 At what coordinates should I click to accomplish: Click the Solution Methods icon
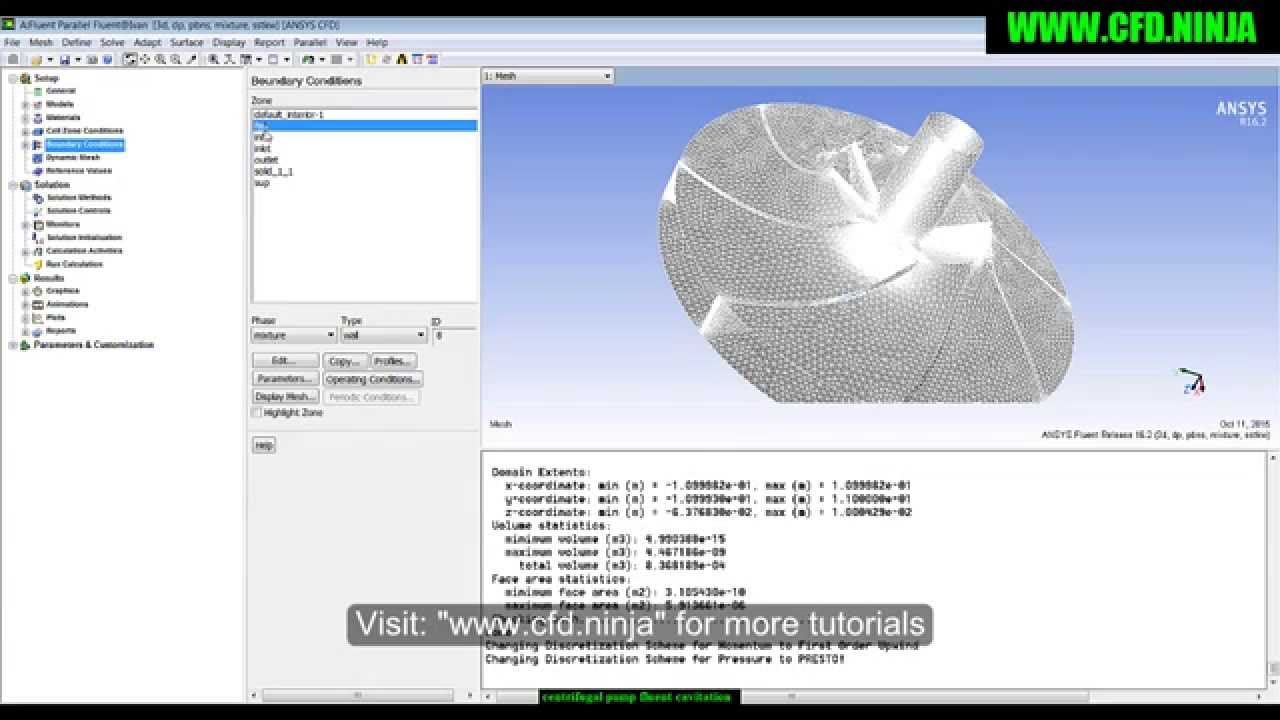tap(38, 198)
